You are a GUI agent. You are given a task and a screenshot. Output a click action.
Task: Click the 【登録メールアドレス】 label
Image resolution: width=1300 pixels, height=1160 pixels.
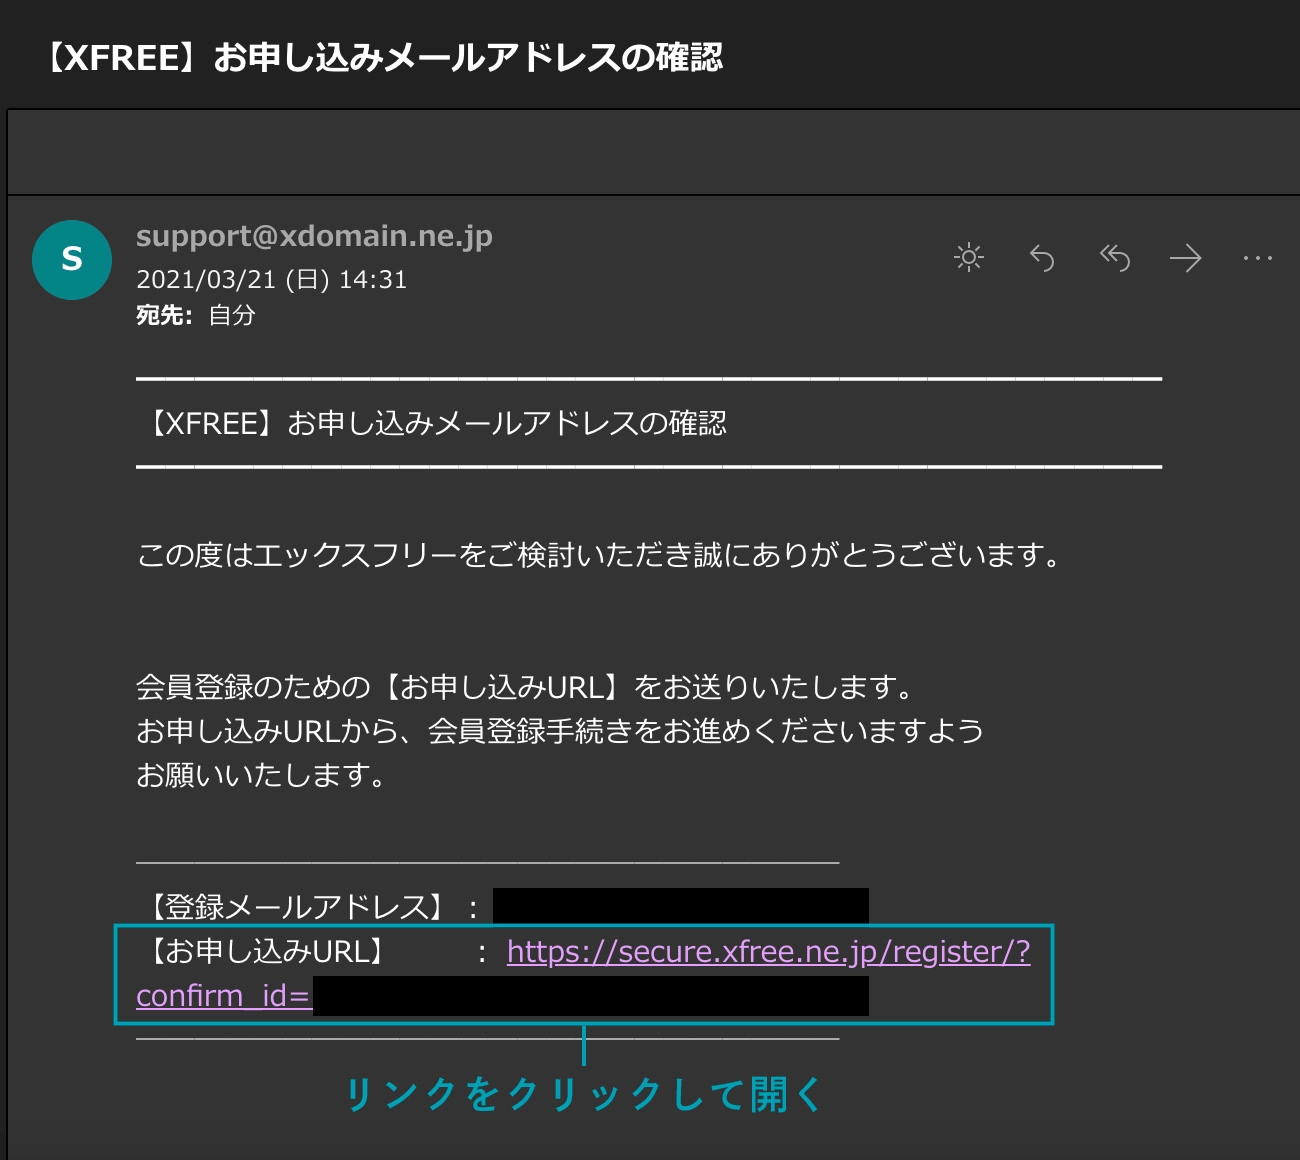297,907
